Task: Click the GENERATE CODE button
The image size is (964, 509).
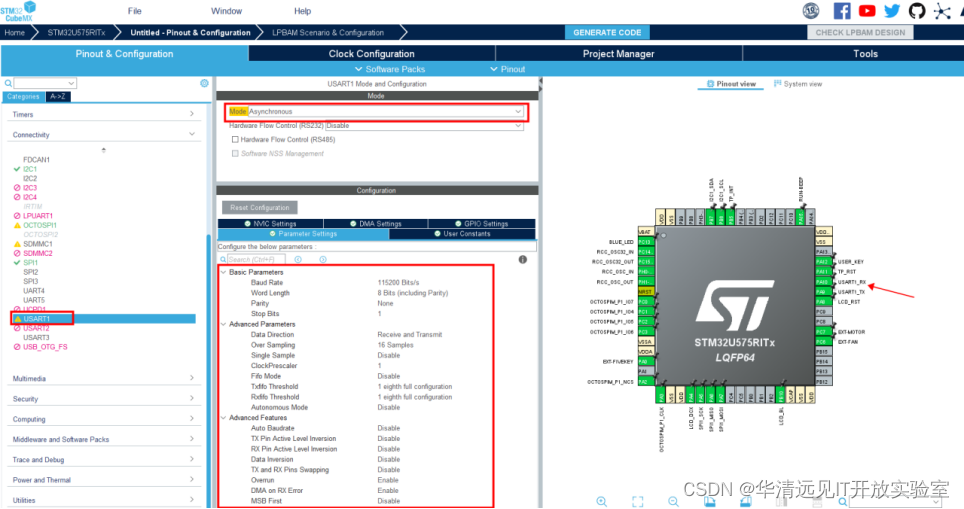Action: tap(607, 33)
